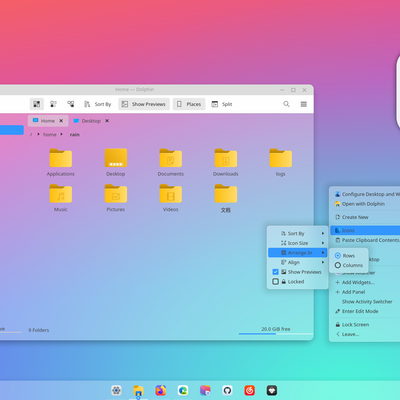
Task: Open the purple app icon next to Edge
Action: (205, 390)
